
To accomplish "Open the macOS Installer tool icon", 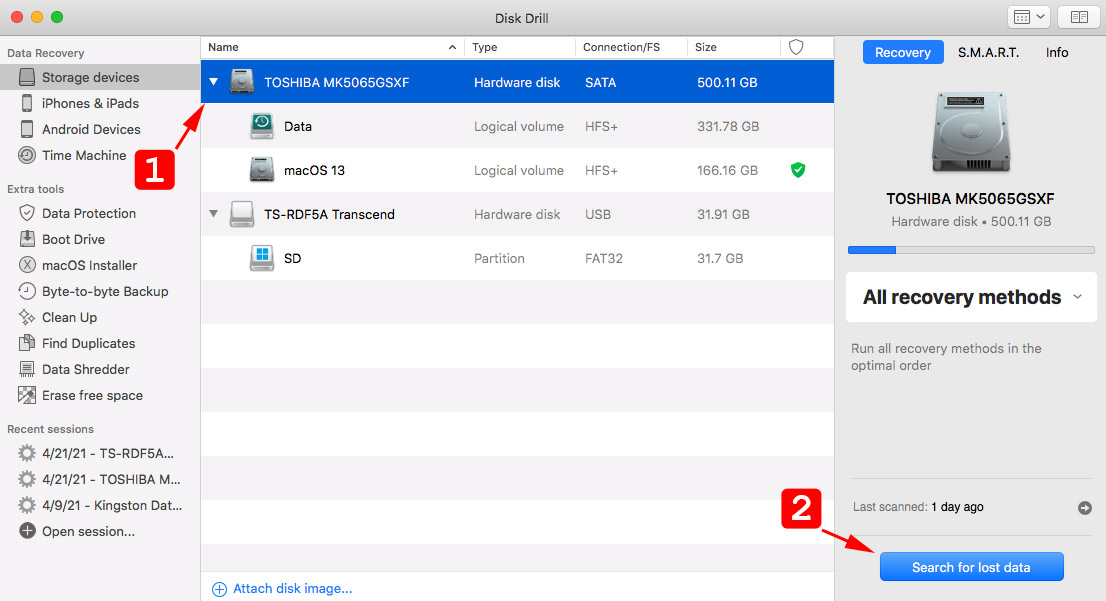I will pos(27,265).
